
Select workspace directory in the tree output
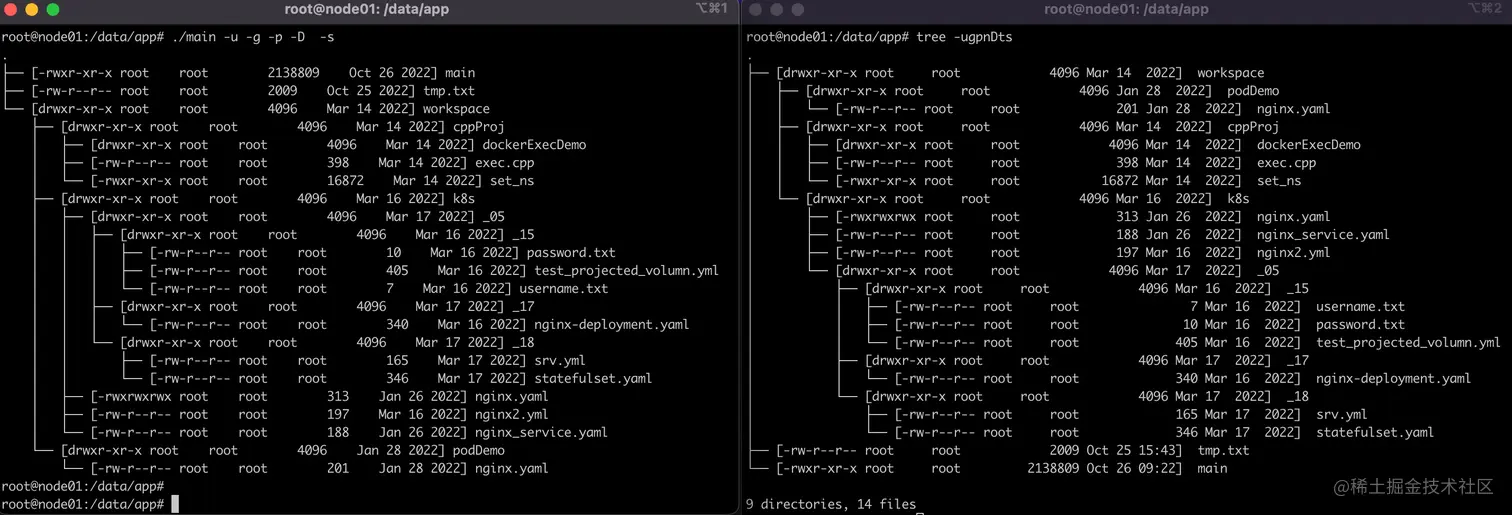point(1230,73)
